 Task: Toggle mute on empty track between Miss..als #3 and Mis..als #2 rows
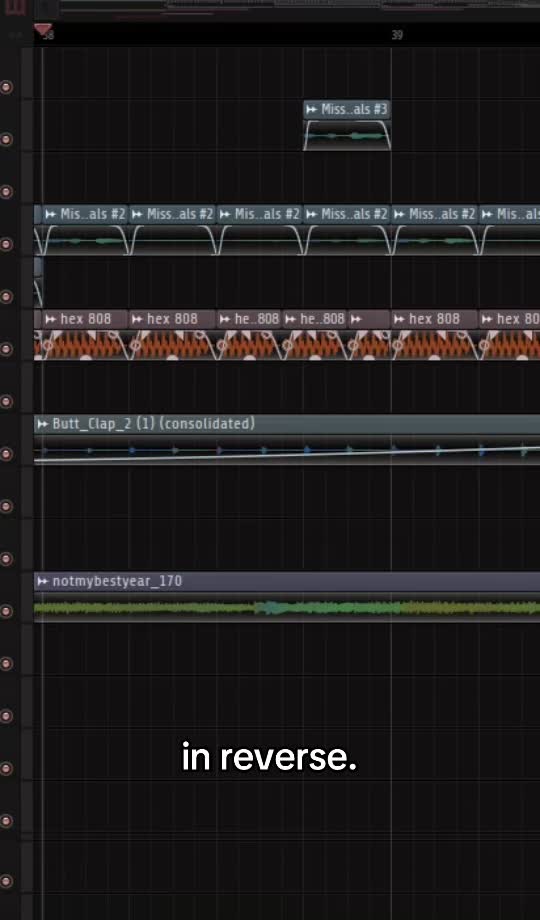pos(6,192)
